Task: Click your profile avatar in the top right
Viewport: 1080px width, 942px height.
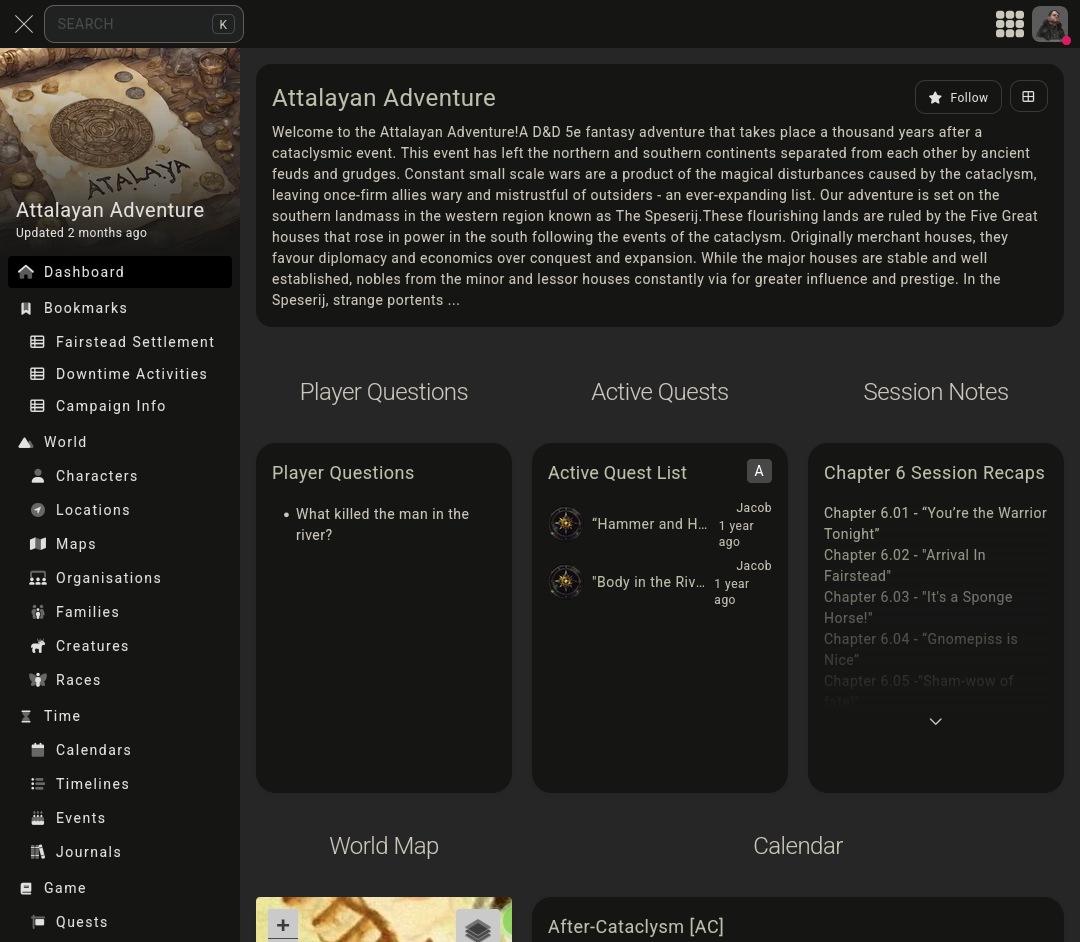Action: tap(1050, 23)
